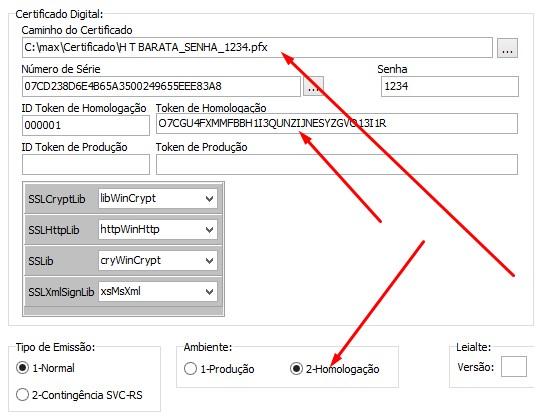Expand SSLib dropdown arrow

[209, 260]
